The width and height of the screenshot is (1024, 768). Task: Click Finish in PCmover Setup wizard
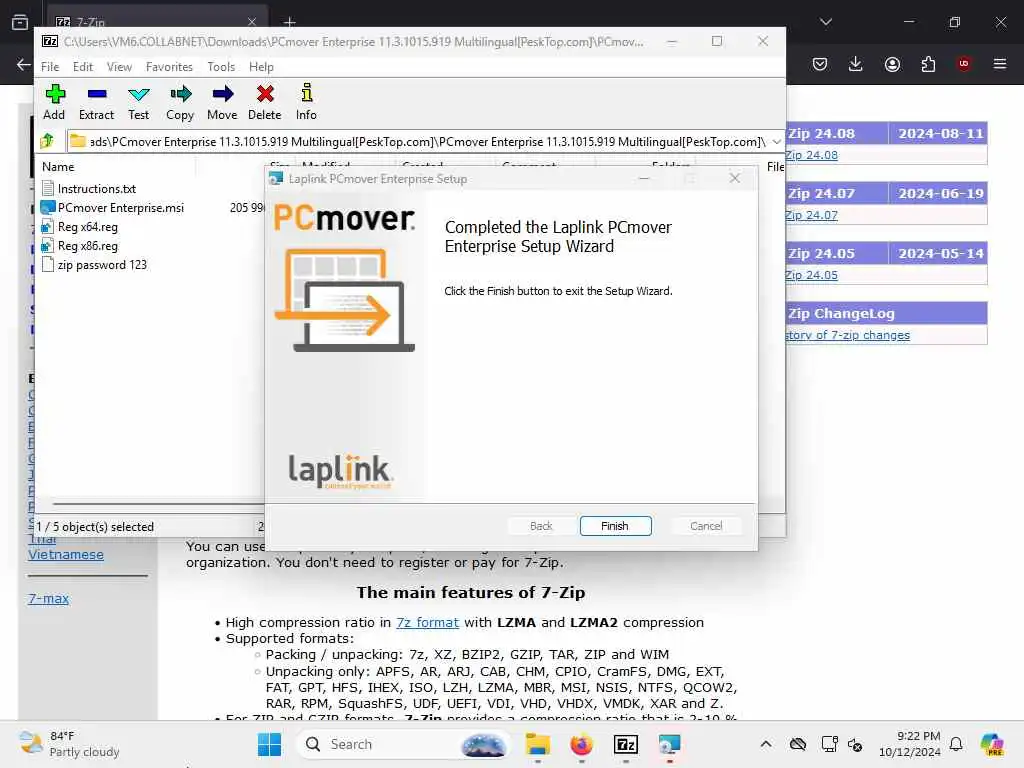point(615,526)
